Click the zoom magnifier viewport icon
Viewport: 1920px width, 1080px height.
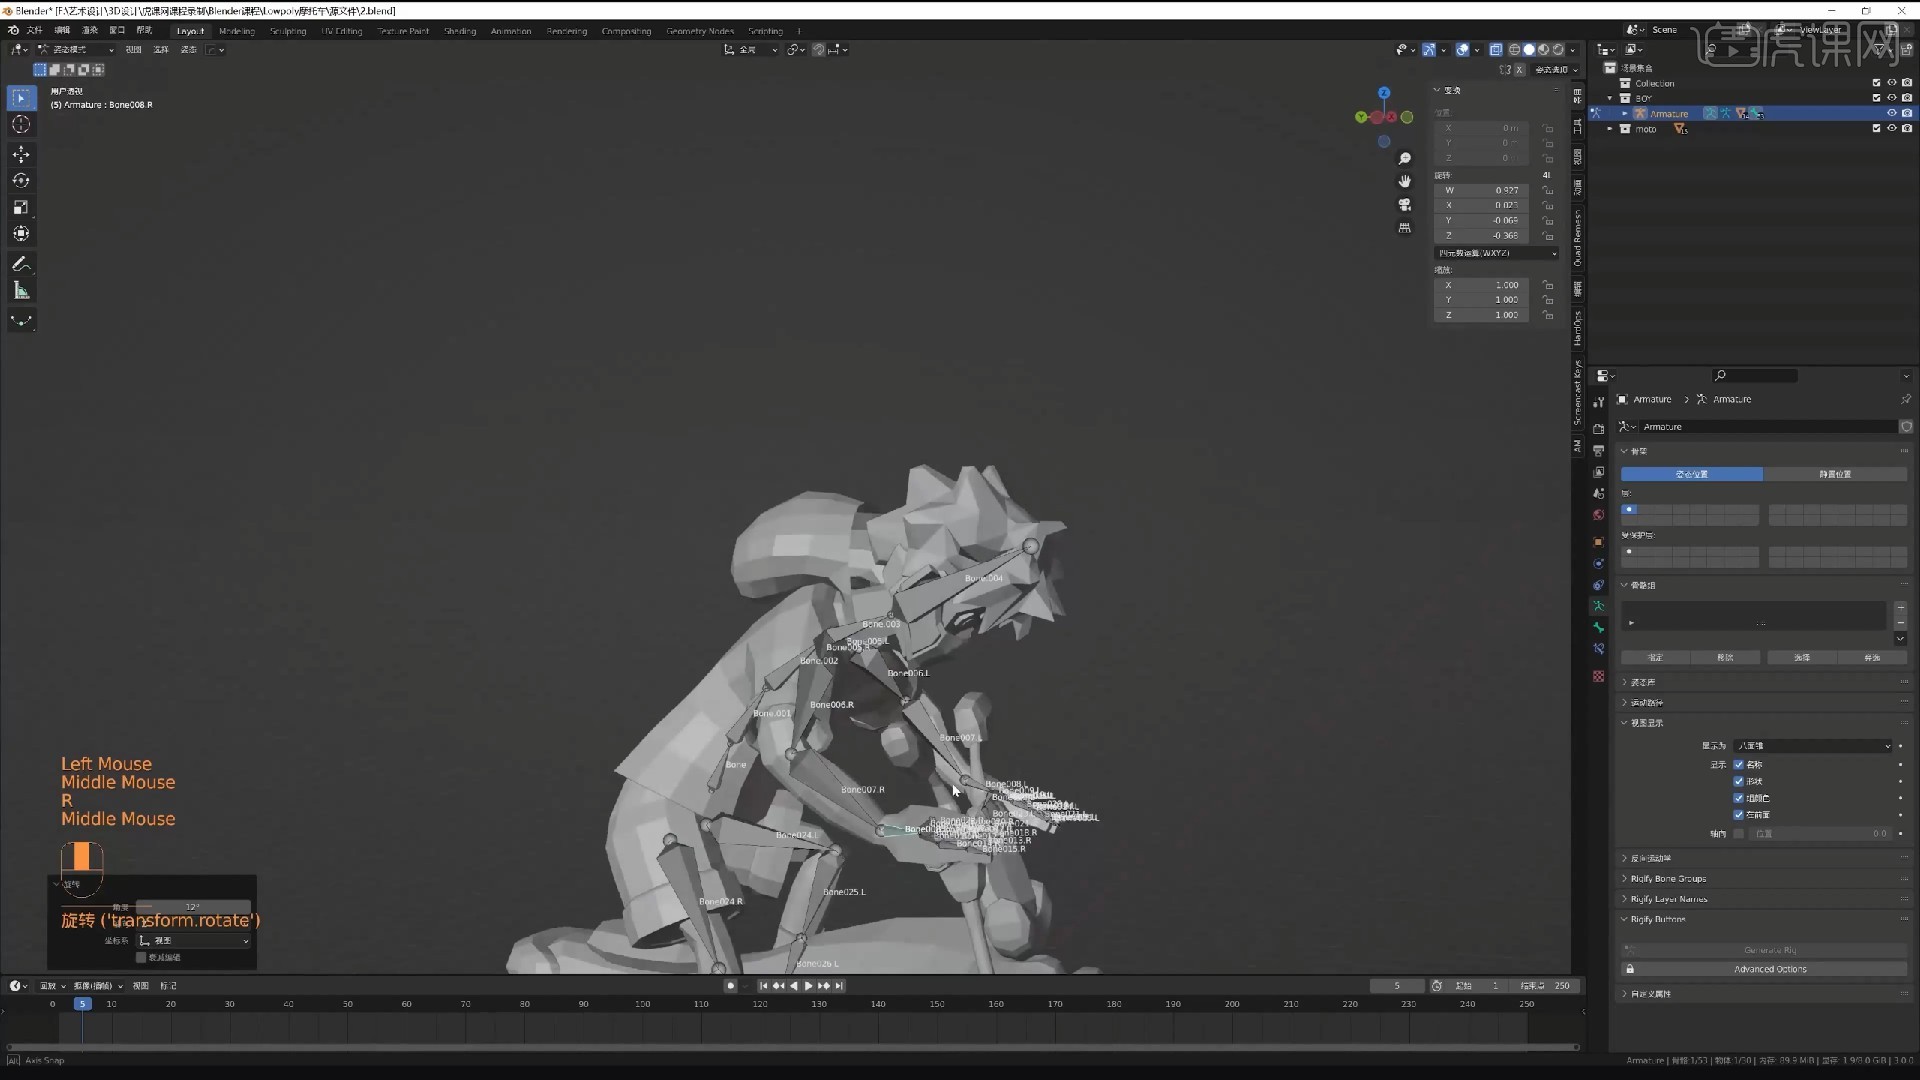[1404, 159]
